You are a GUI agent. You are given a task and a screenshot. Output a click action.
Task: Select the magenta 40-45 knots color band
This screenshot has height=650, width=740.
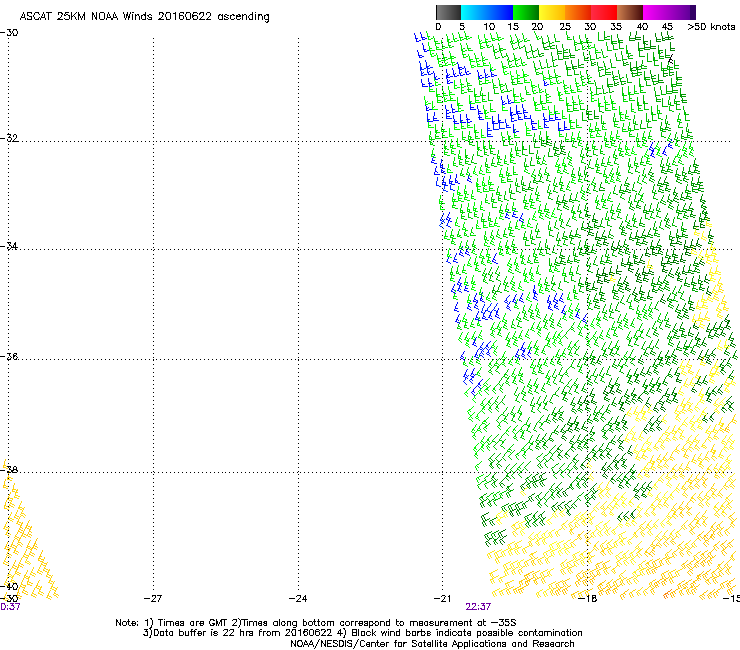coord(656,12)
